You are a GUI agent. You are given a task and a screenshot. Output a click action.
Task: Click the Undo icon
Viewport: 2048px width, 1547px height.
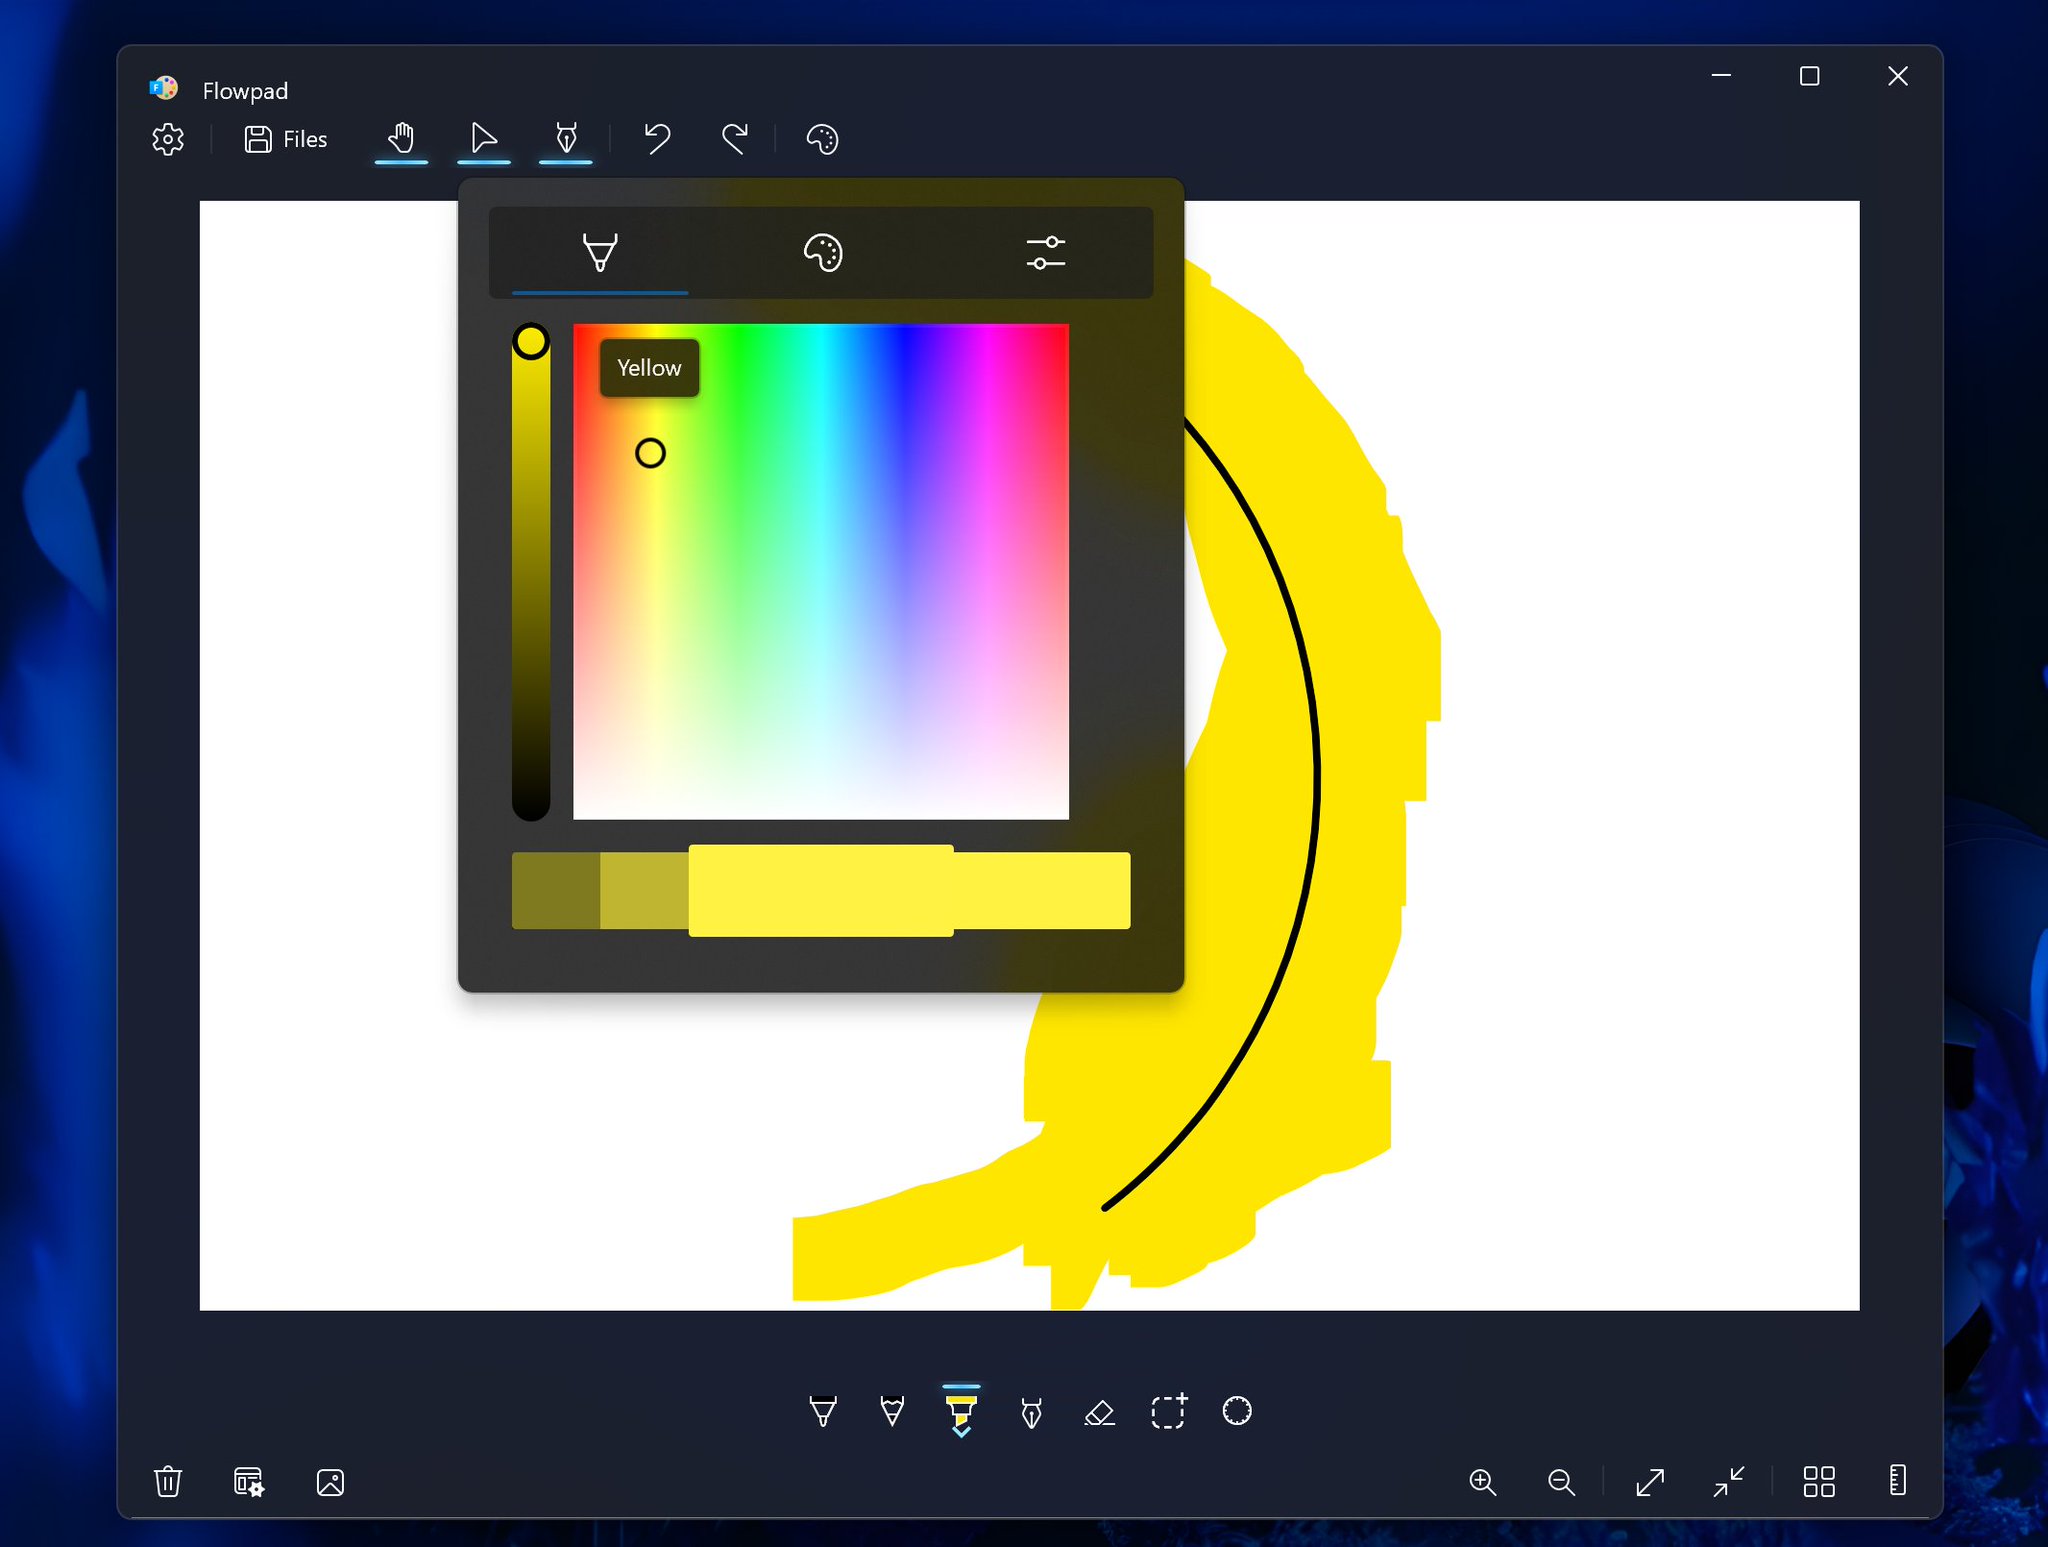click(657, 139)
